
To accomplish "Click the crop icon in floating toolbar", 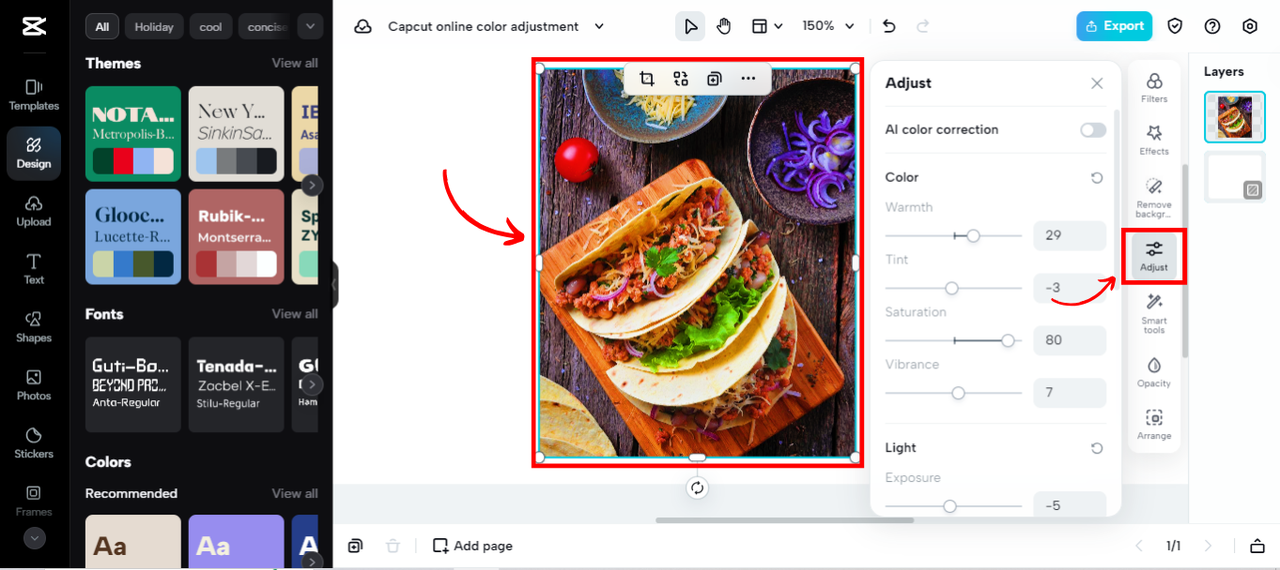I will pyautogui.click(x=647, y=79).
